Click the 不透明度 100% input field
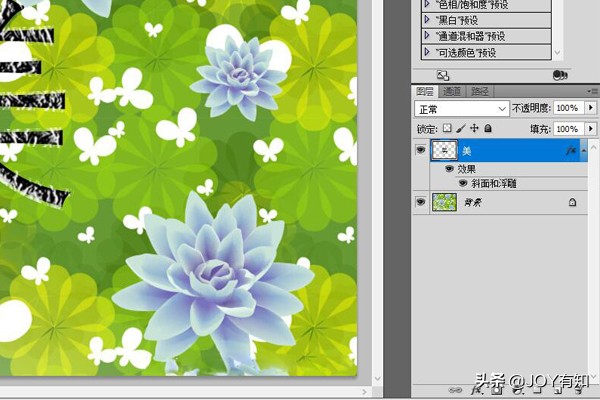The image size is (600, 400). (568, 108)
